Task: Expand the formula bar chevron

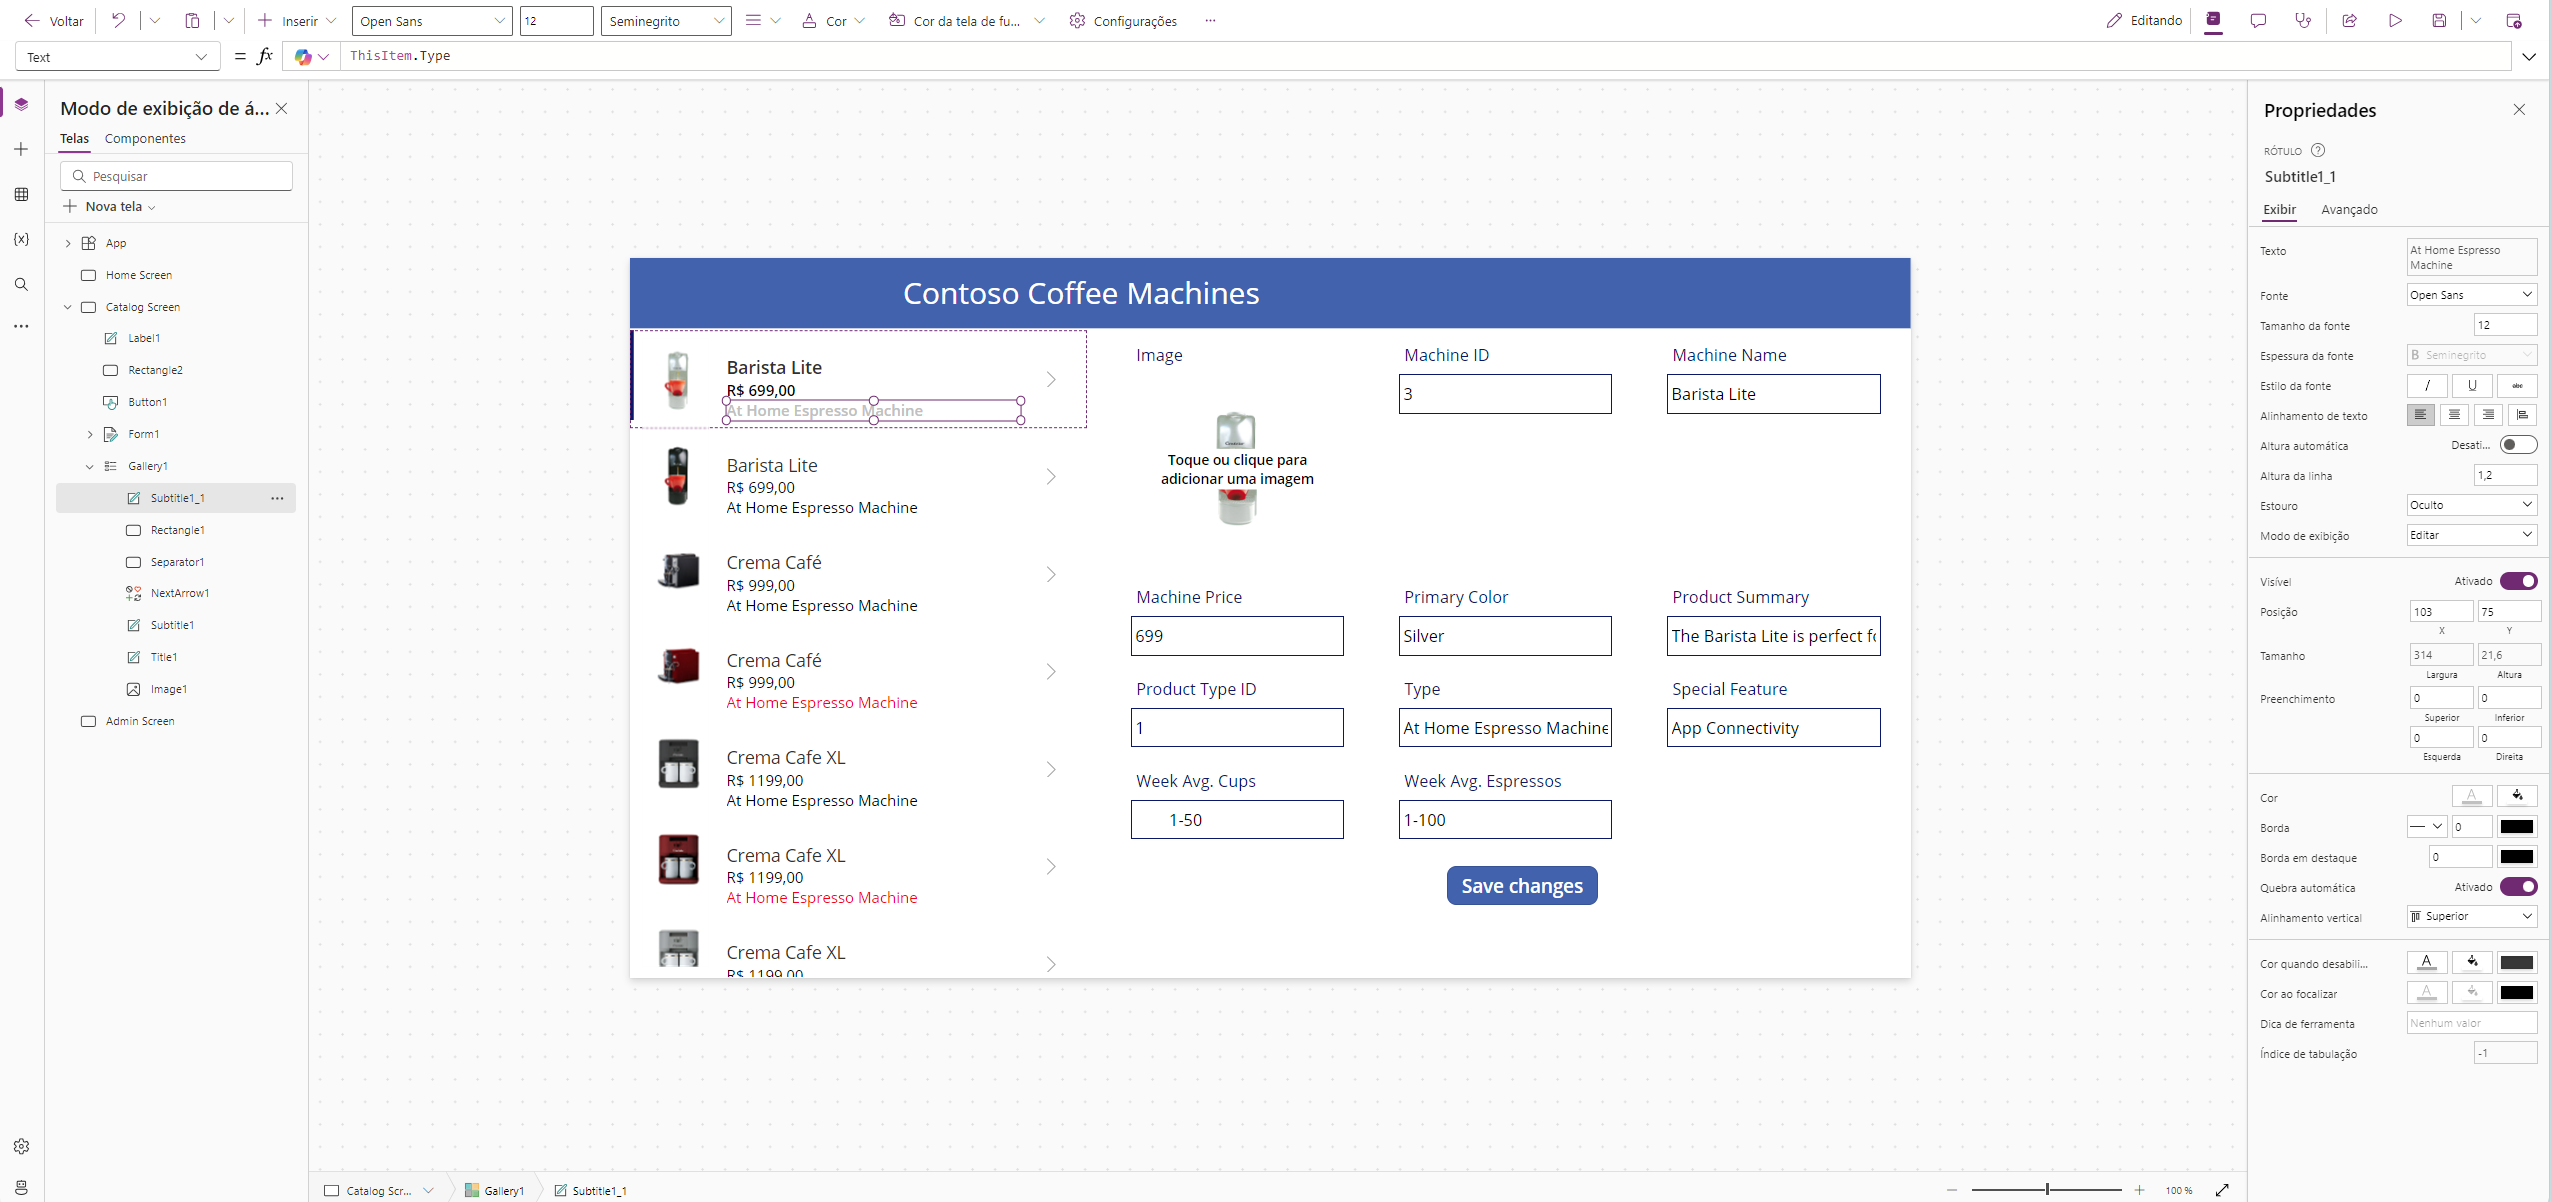Action: tap(2529, 57)
